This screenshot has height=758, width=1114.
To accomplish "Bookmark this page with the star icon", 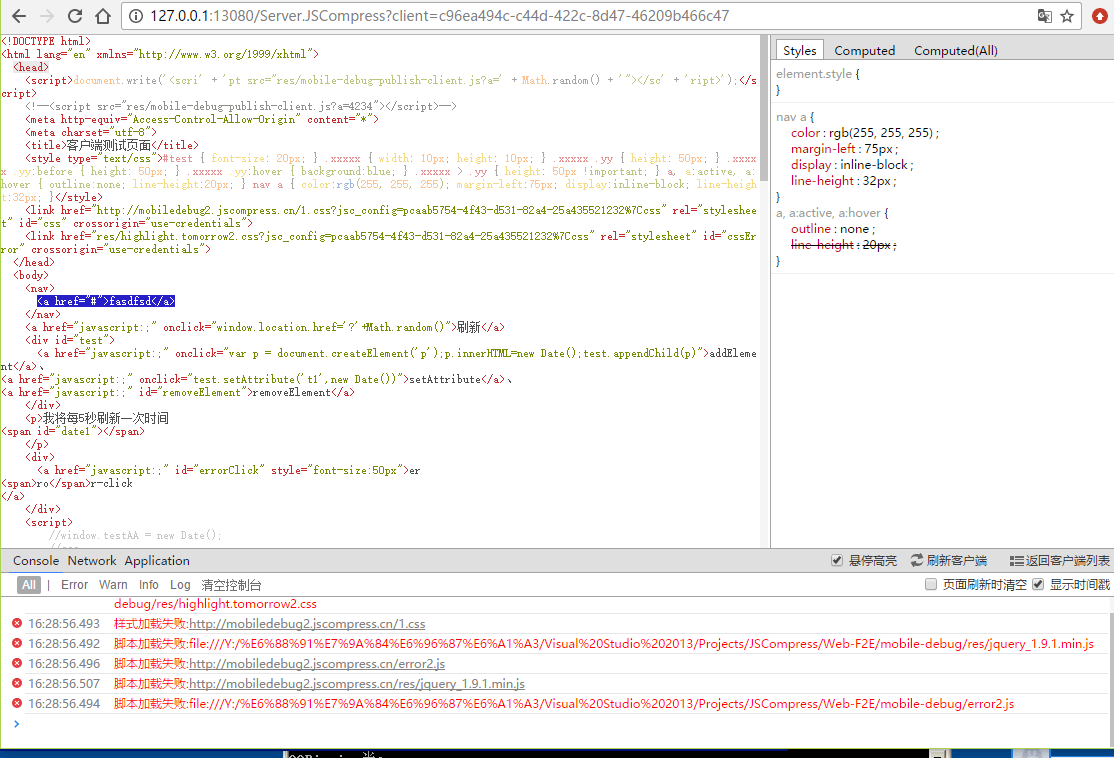I will [x=1067, y=16].
